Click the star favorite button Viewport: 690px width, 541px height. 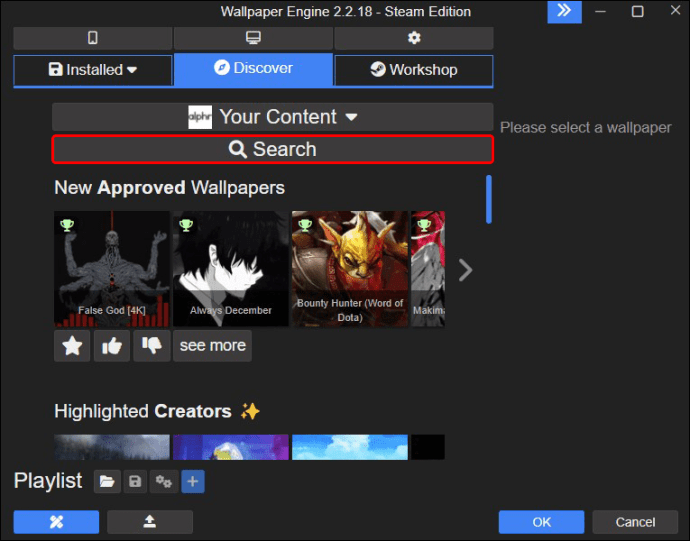click(x=72, y=346)
